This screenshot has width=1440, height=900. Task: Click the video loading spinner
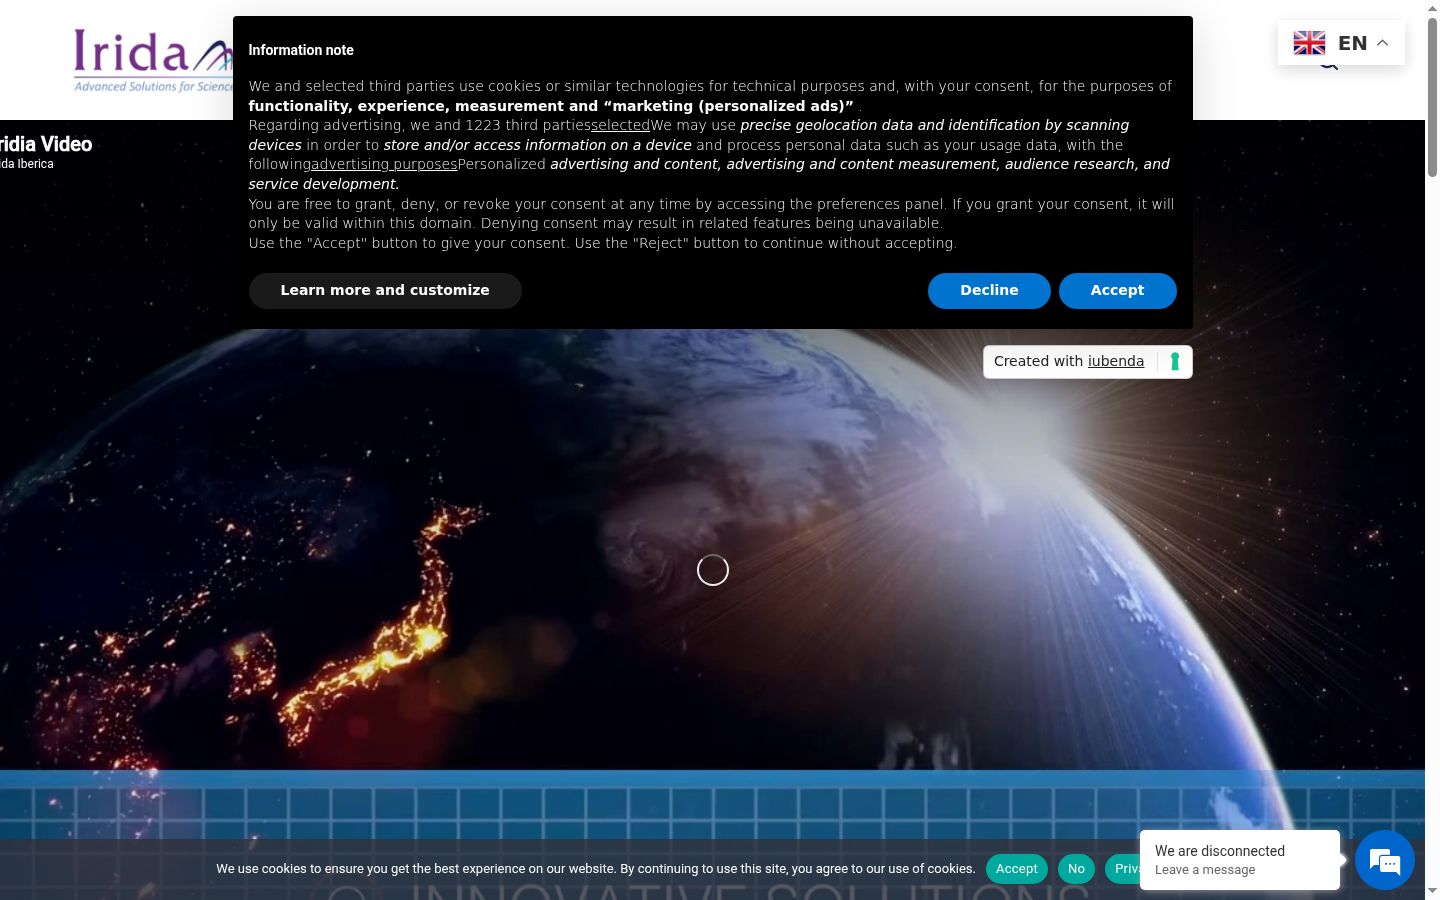point(713,570)
